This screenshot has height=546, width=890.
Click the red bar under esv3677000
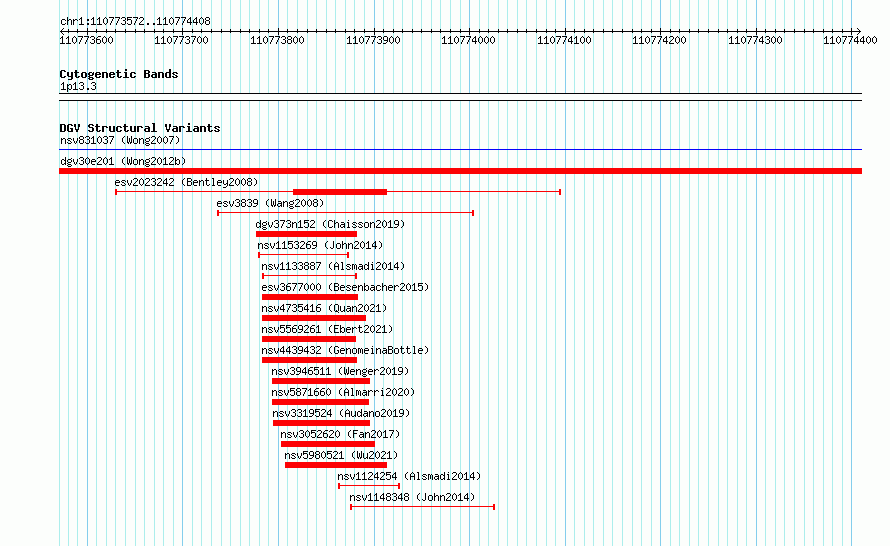(310, 297)
